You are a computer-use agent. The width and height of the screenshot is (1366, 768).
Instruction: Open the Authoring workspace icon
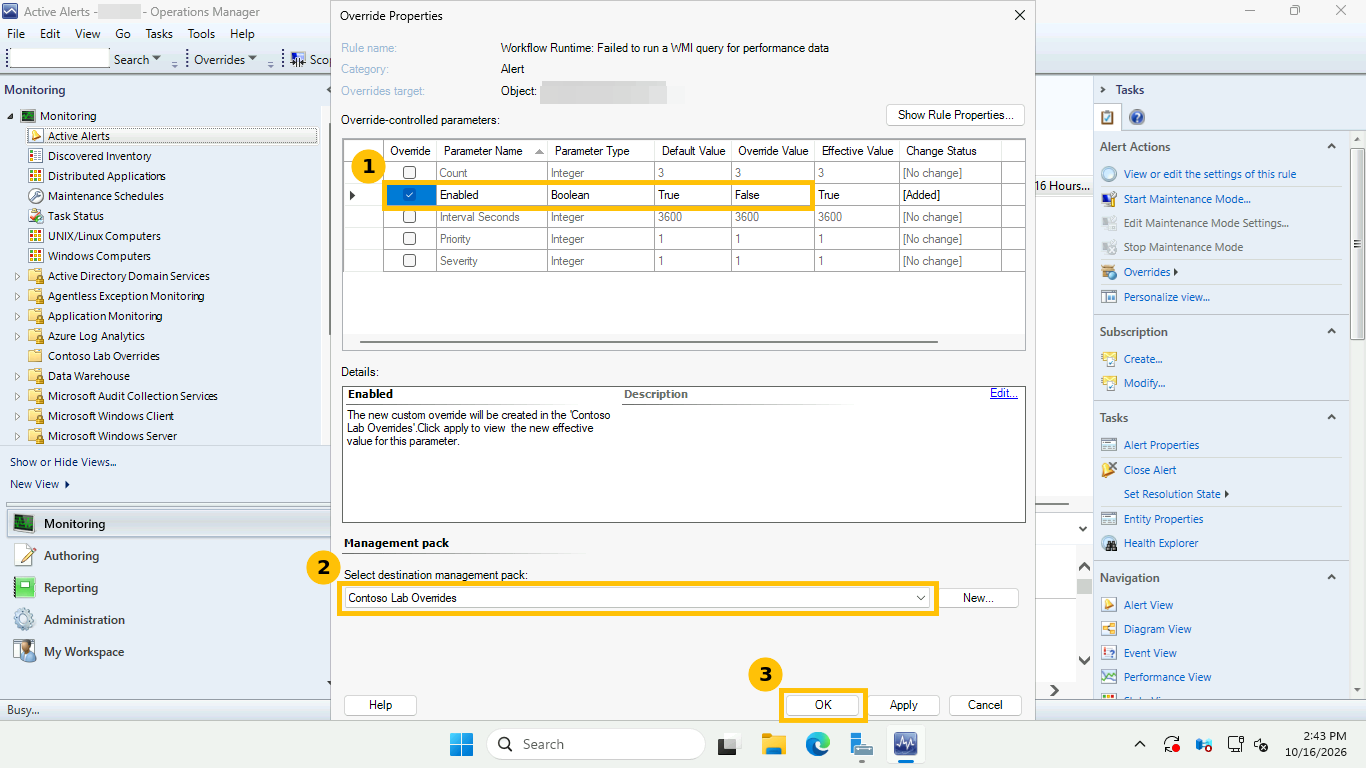coord(25,556)
